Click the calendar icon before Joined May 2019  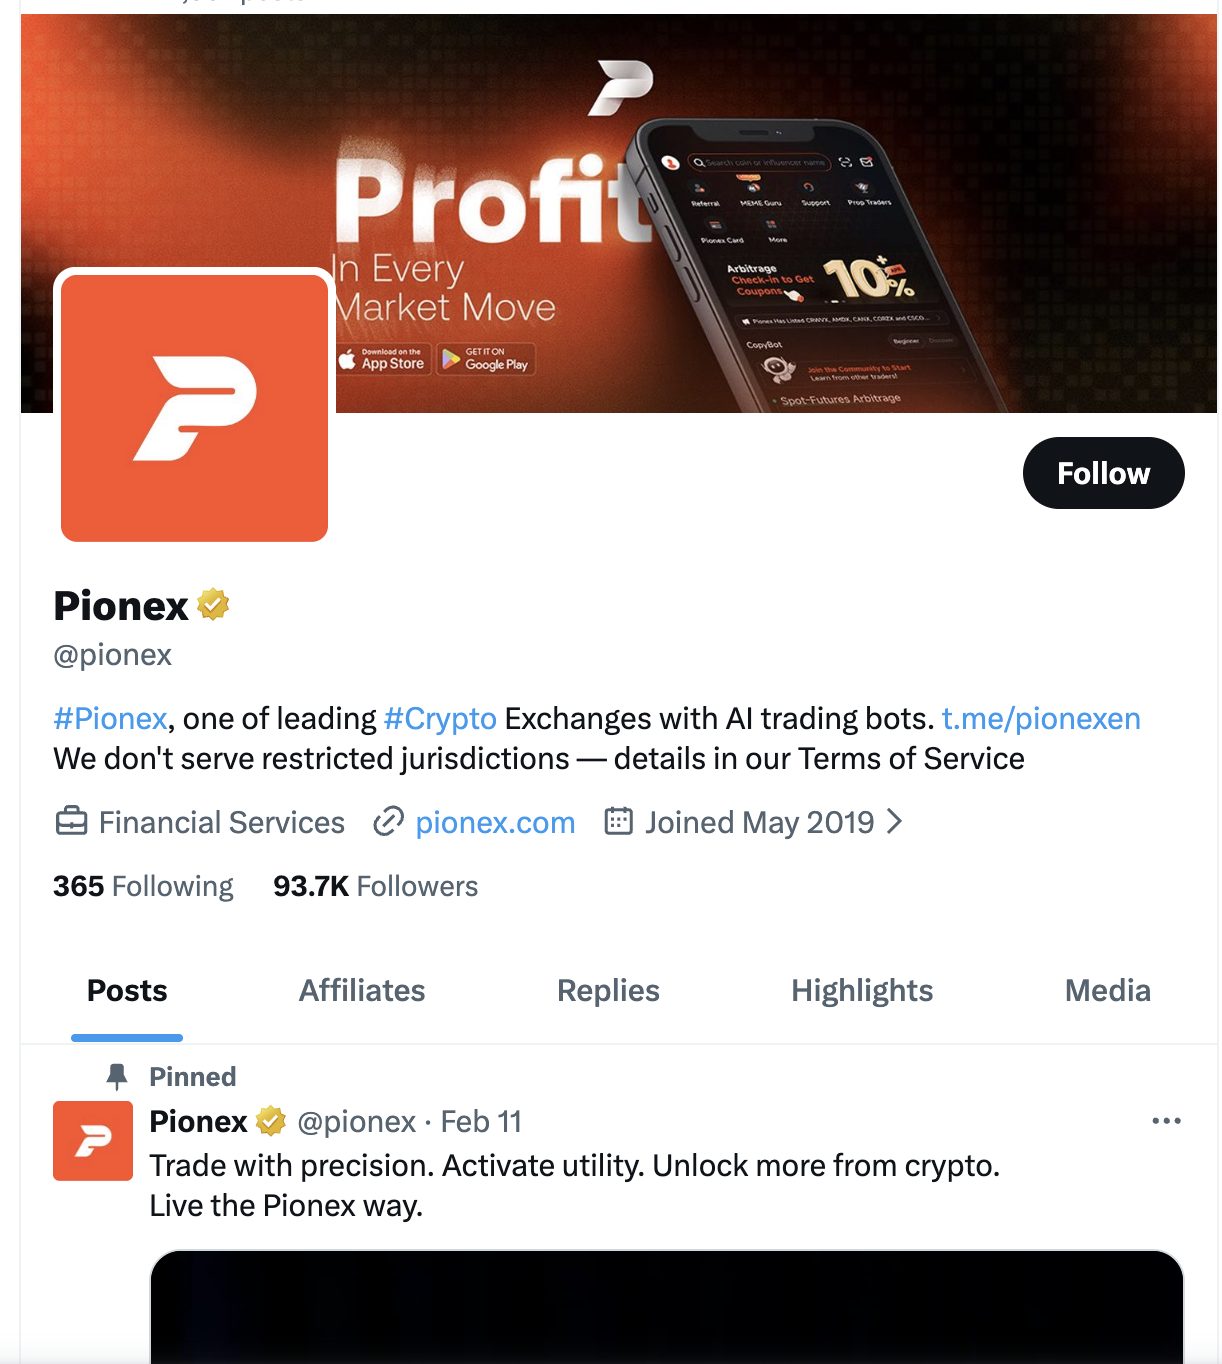pyautogui.click(x=619, y=822)
